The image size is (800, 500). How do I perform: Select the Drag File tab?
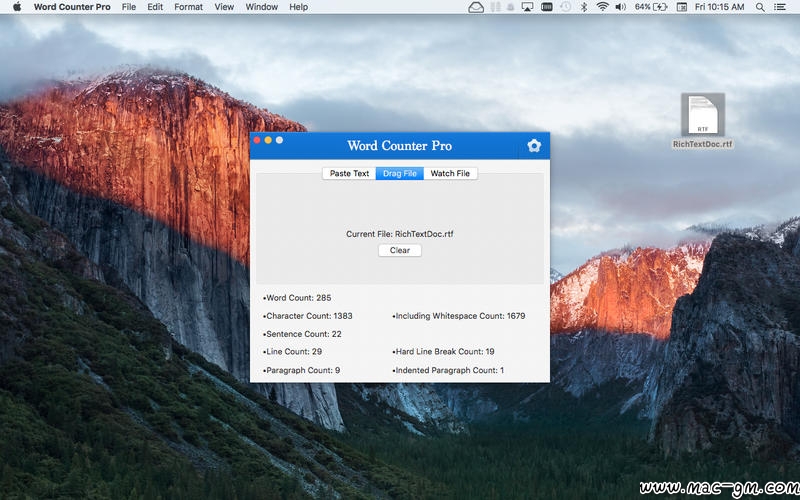click(x=399, y=173)
